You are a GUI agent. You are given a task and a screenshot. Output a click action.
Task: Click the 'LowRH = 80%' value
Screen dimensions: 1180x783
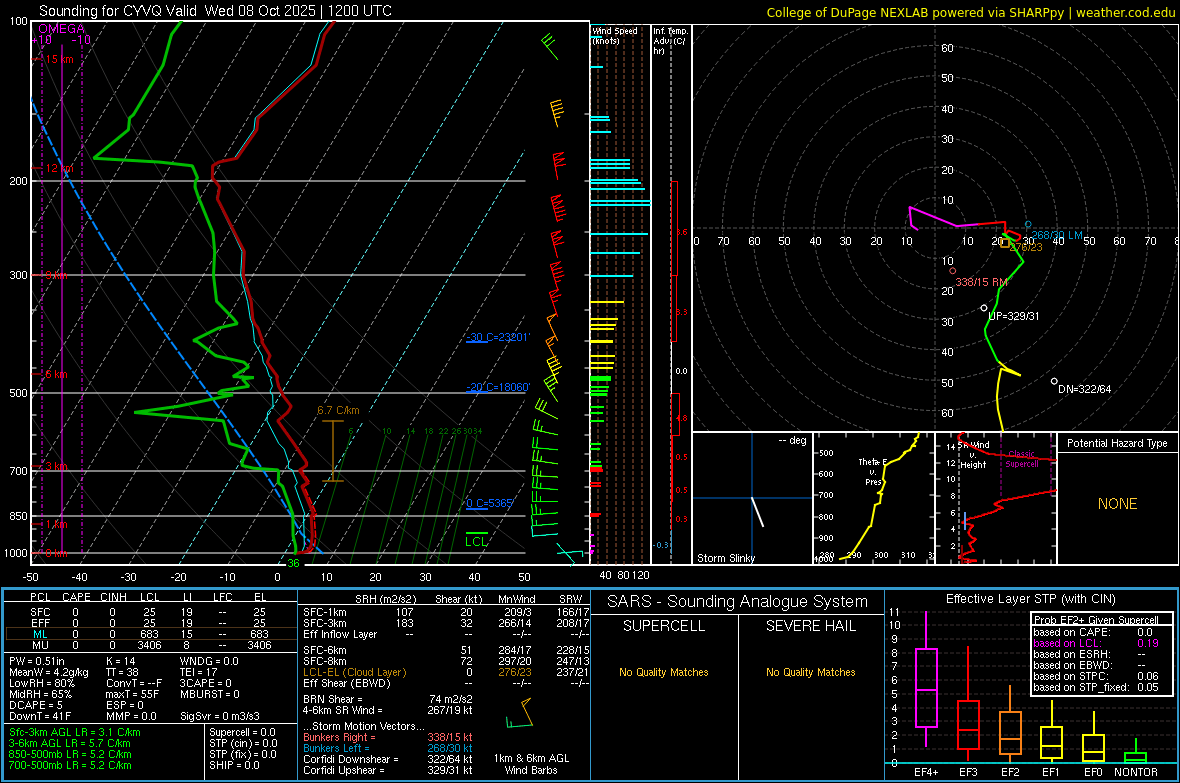(x=42, y=684)
